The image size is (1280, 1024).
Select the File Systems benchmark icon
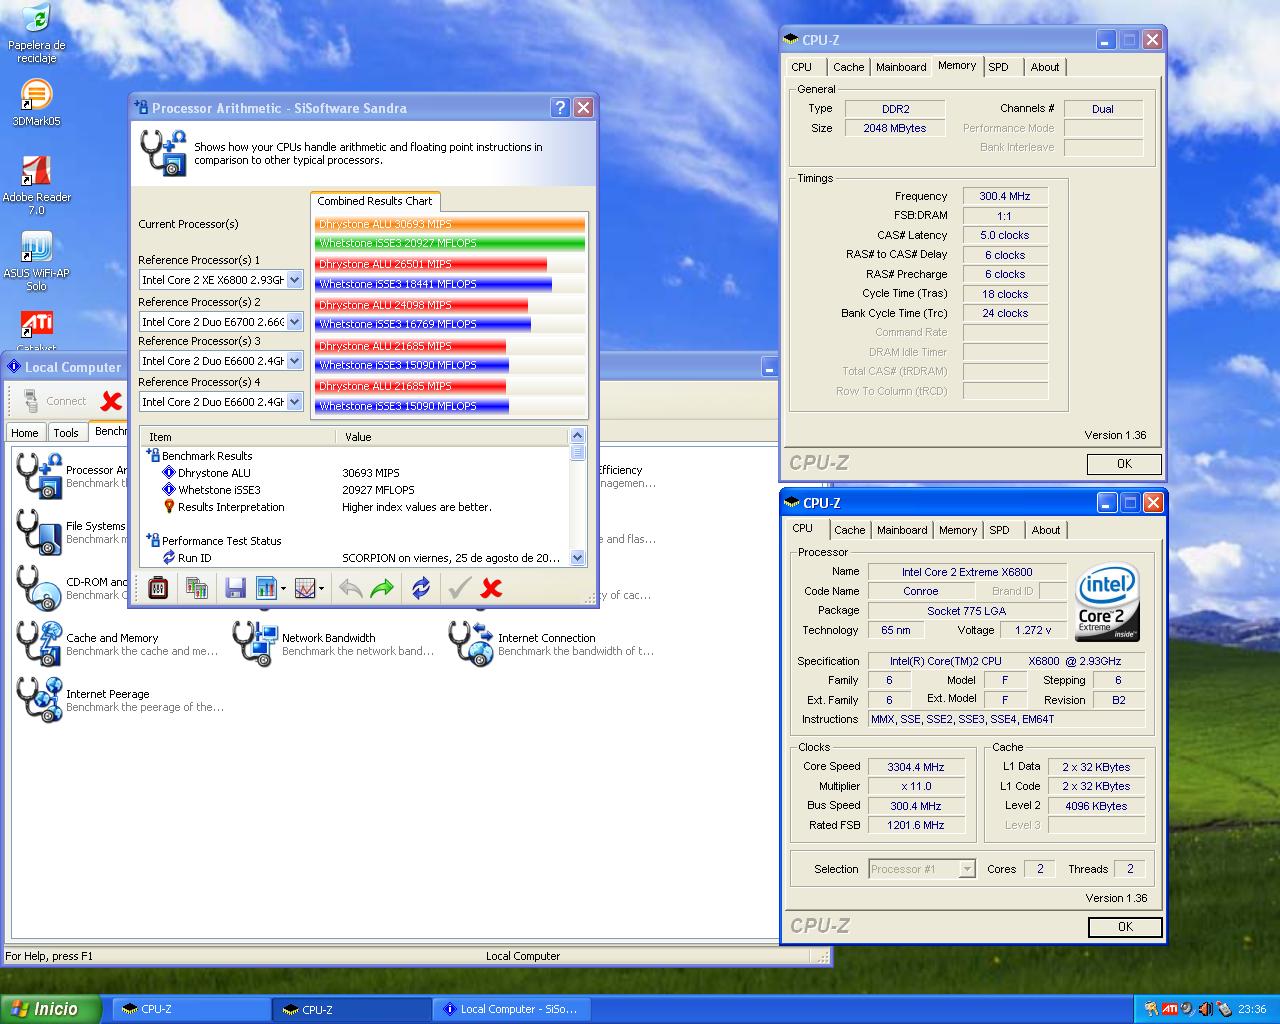tap(40, 532)
